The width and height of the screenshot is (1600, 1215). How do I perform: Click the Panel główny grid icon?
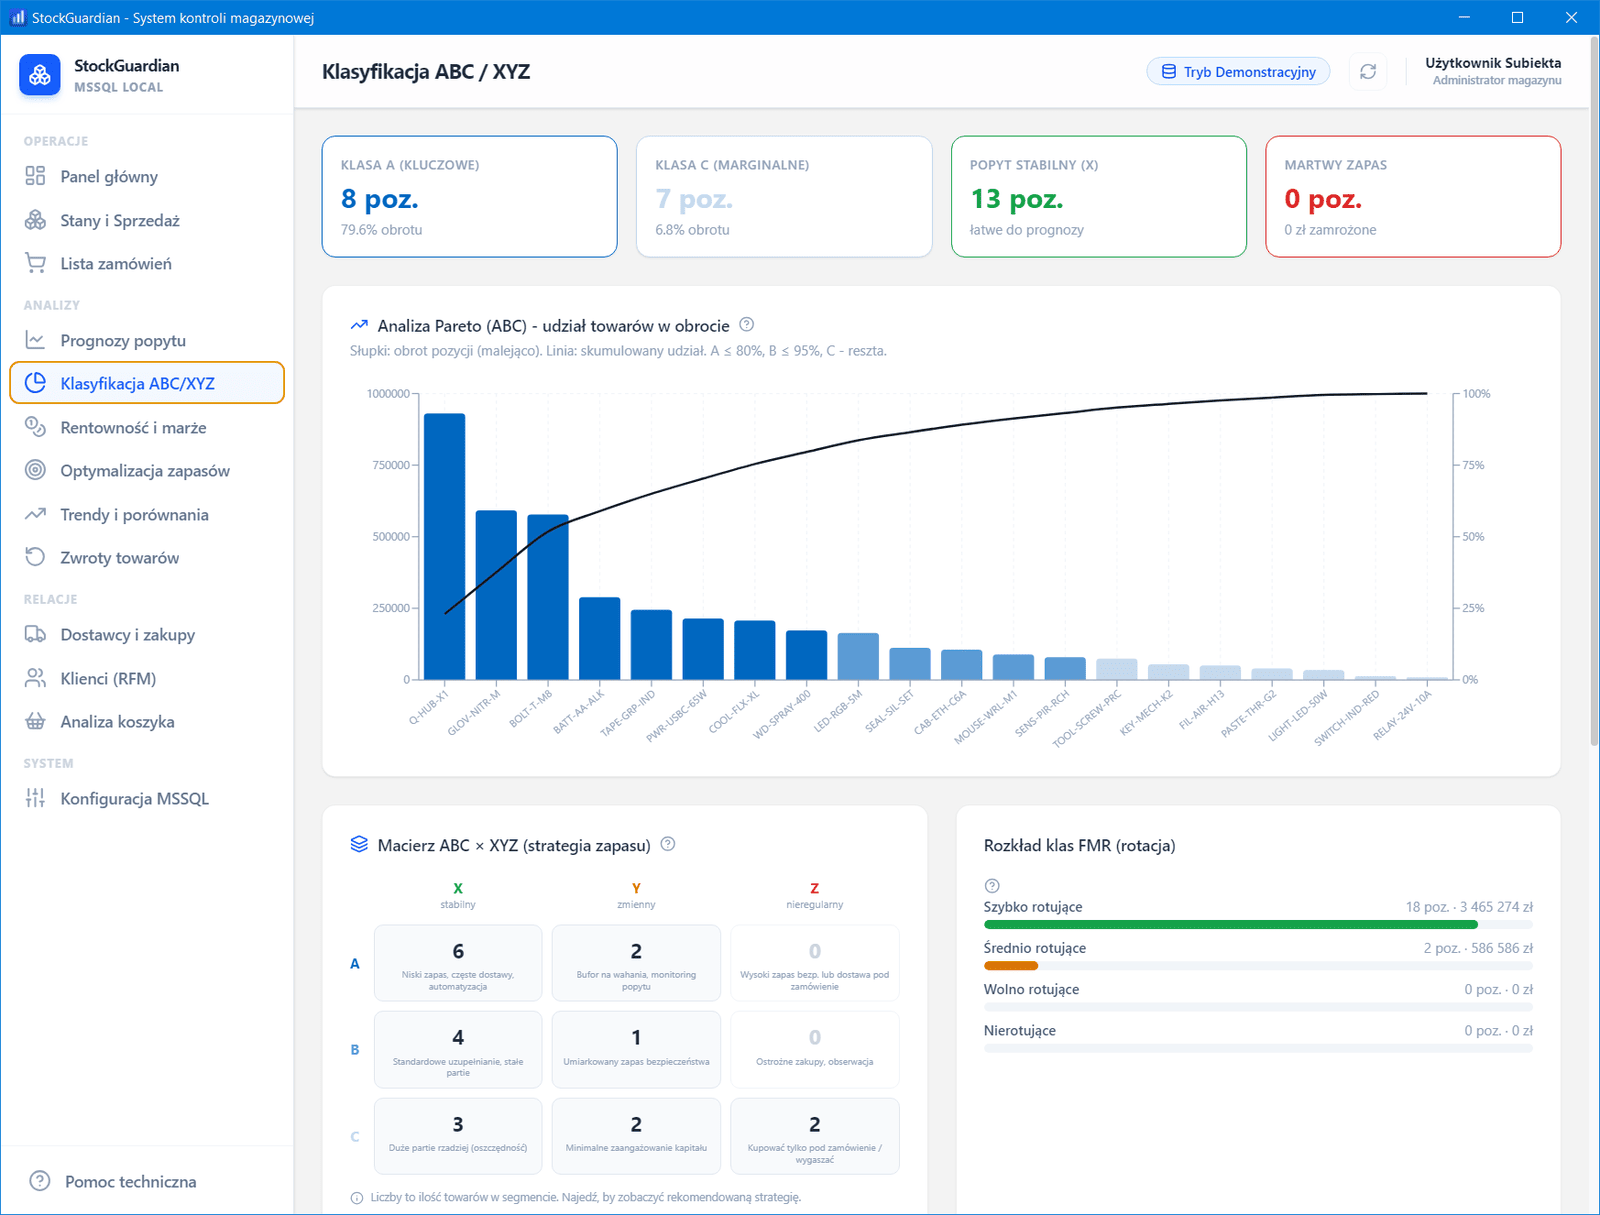click(35, 176)
